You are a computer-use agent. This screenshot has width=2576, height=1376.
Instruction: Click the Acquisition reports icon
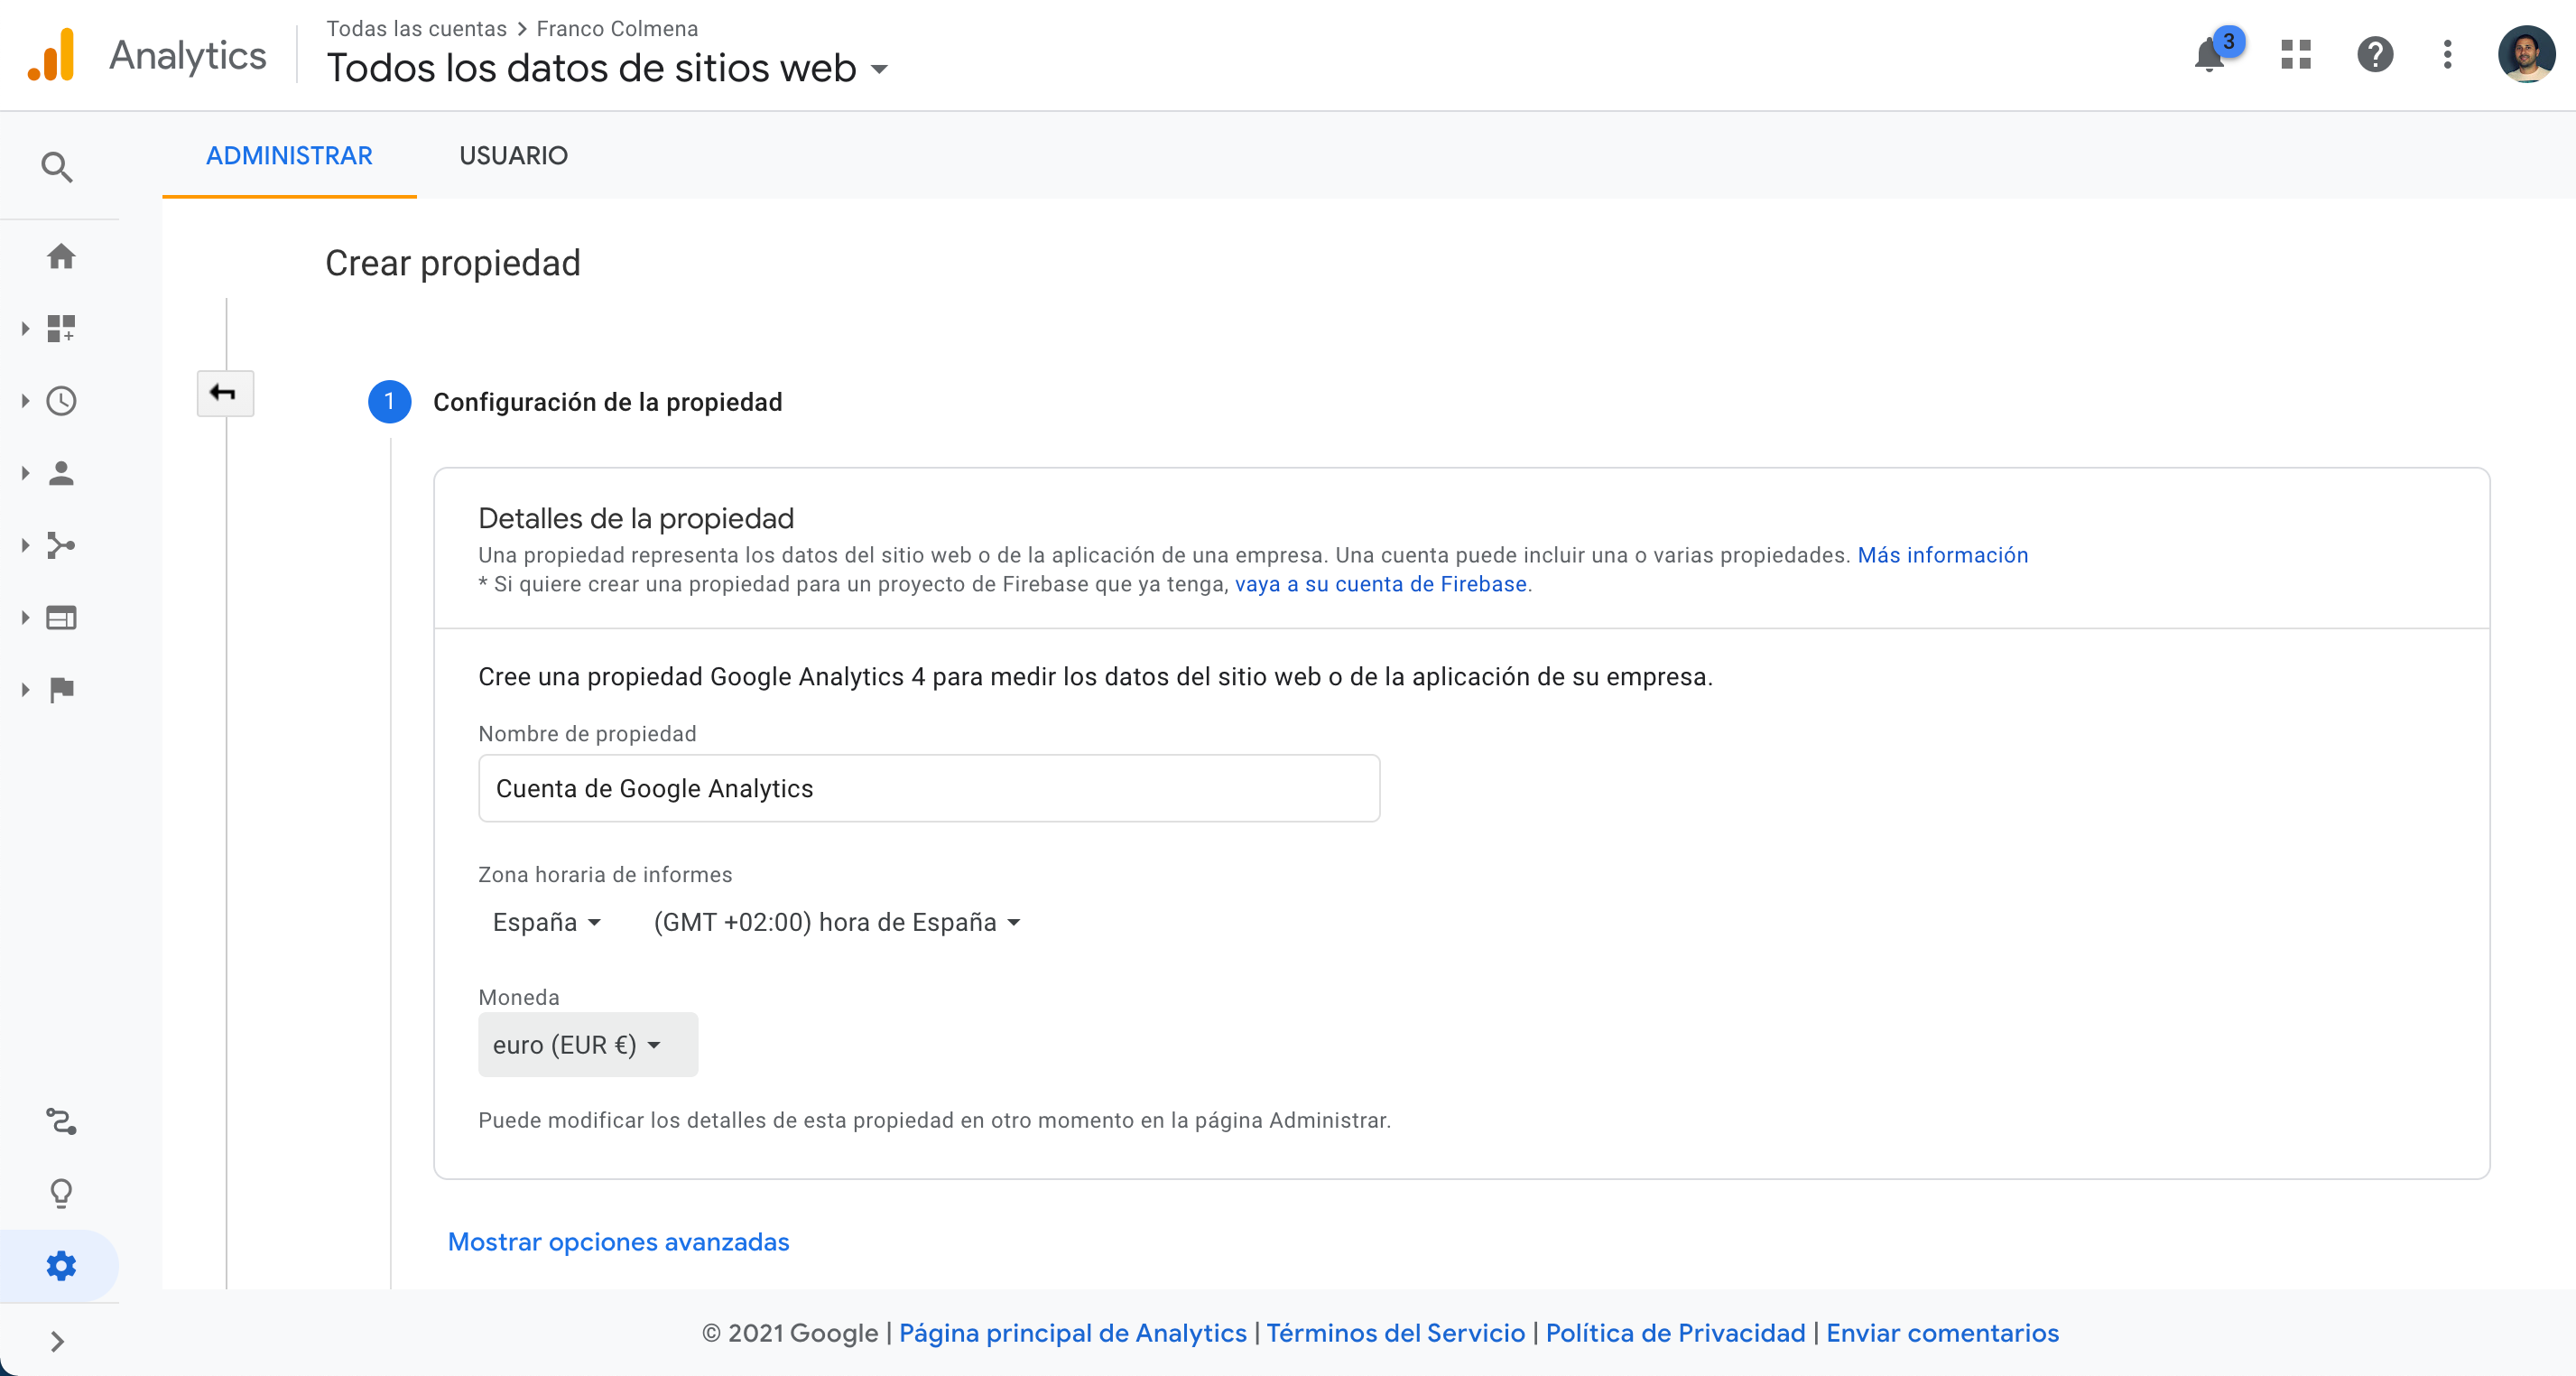pos(61,545)
